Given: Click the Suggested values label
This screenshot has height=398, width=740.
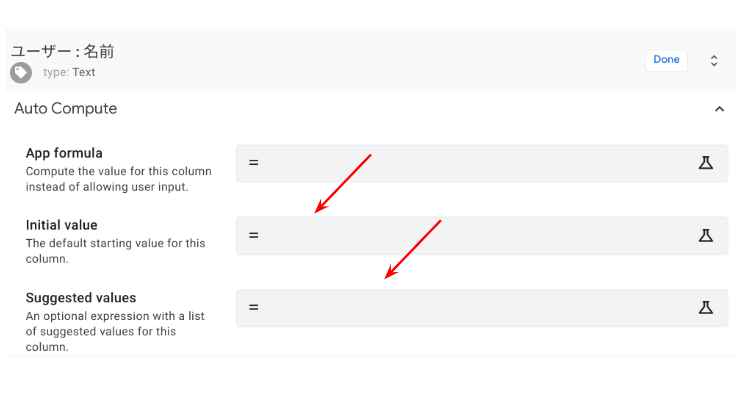Looking at the screenshot, I should tap(81, 298).
